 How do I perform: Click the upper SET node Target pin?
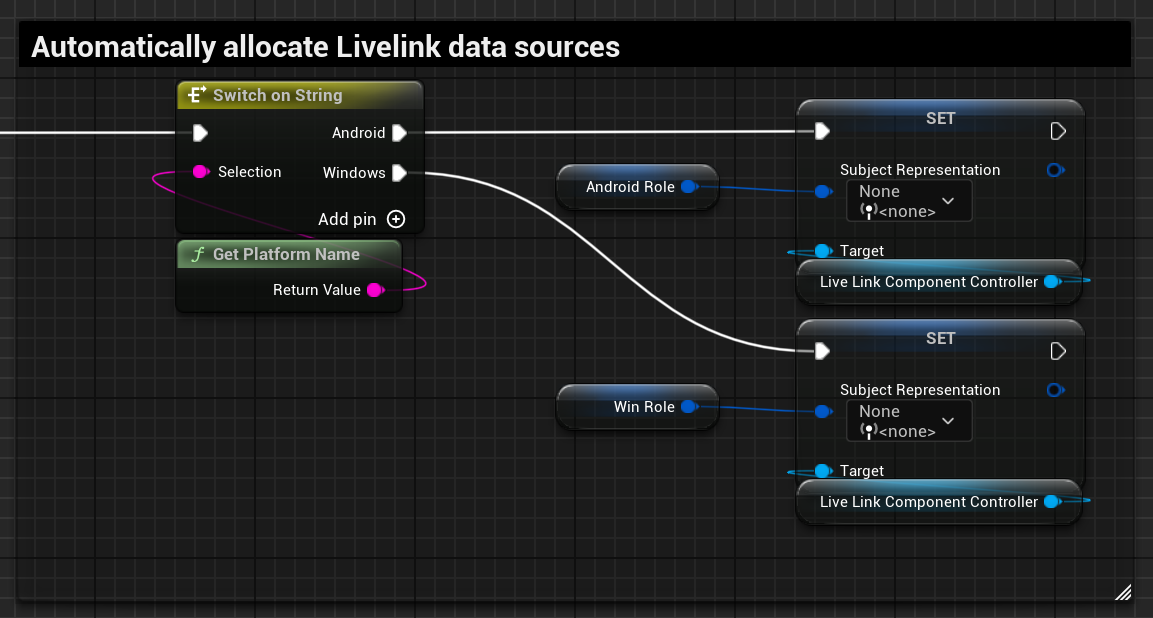pos(823,251)
